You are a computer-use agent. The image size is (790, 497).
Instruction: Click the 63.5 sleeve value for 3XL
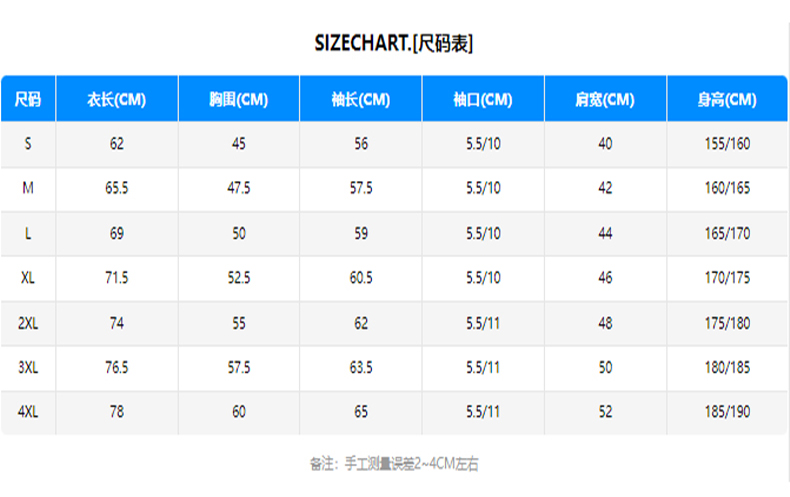(x=361, y=367)
